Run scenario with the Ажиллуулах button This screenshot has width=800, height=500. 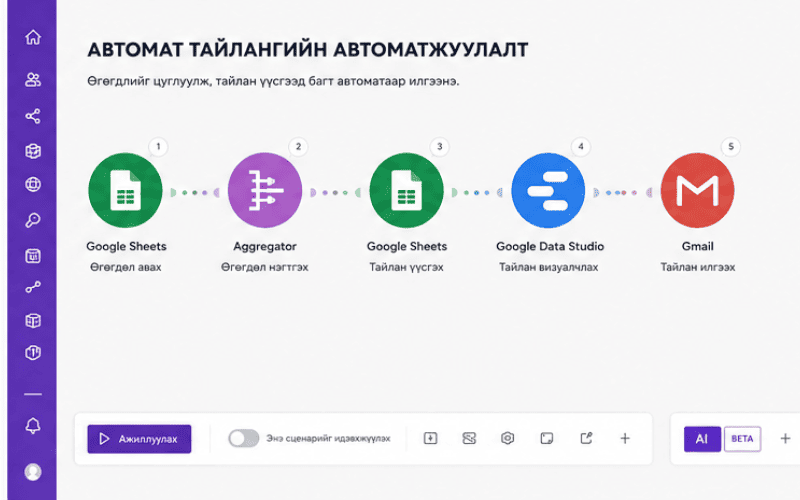coord(139,439)
